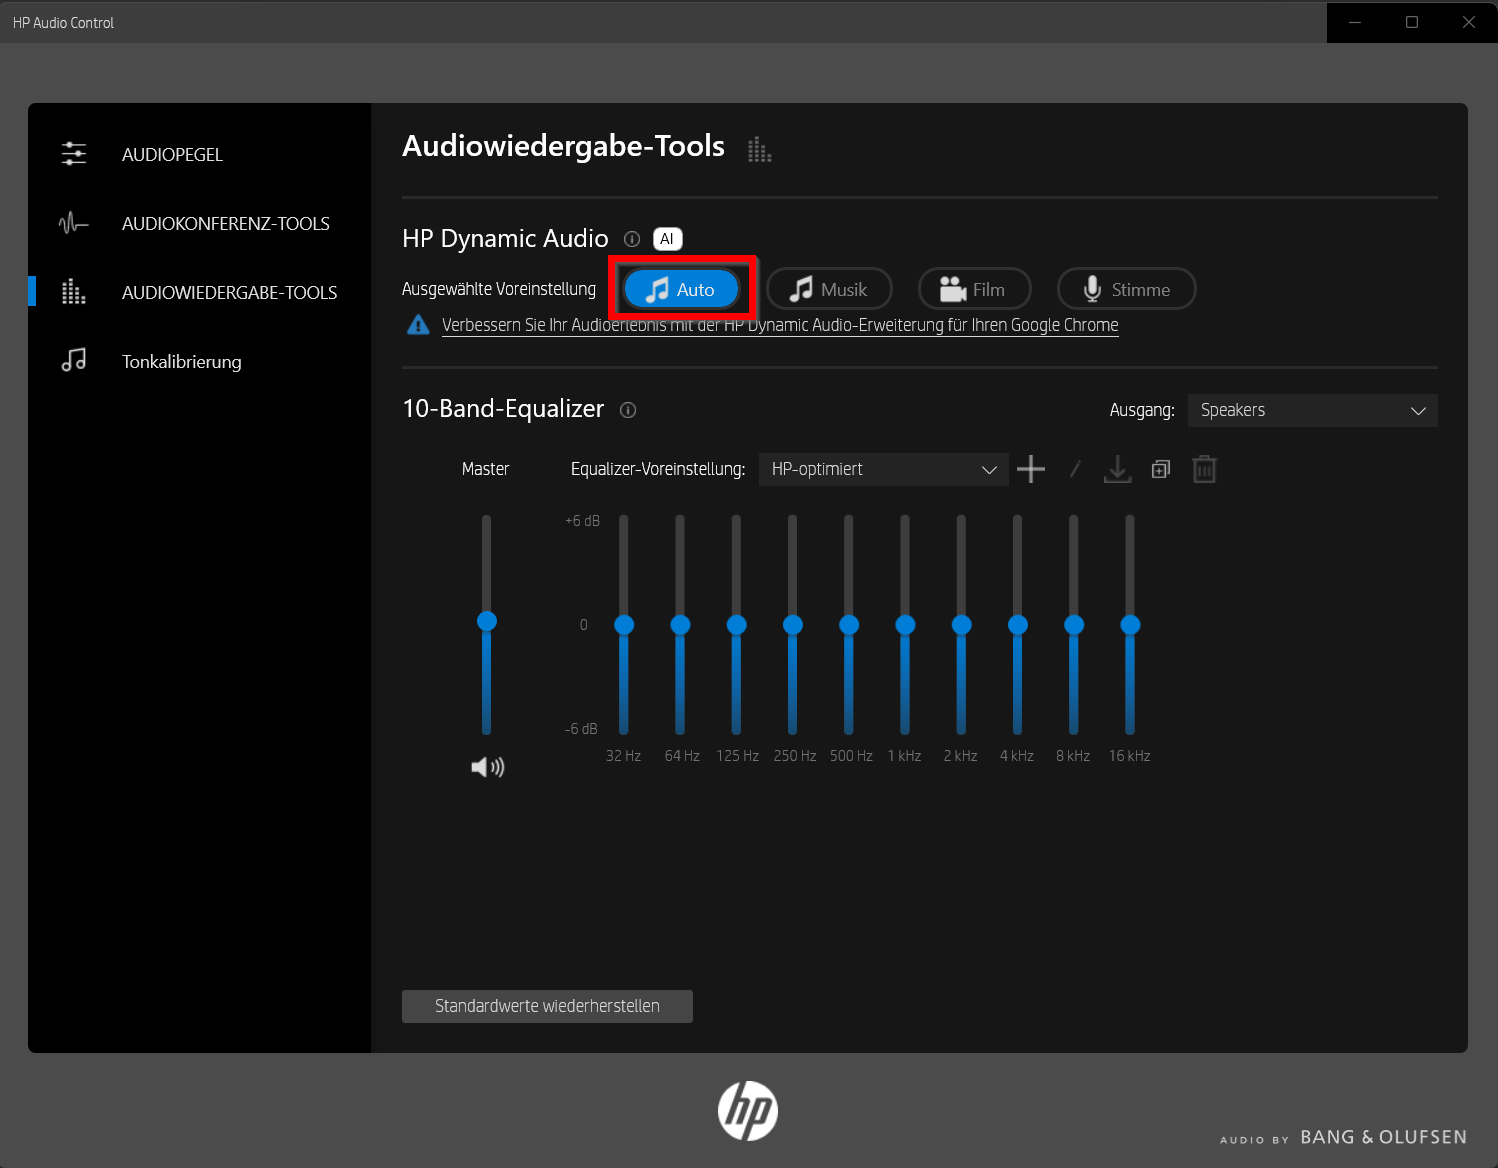Close the HP Audio Control window

(x=1469, y=22)
